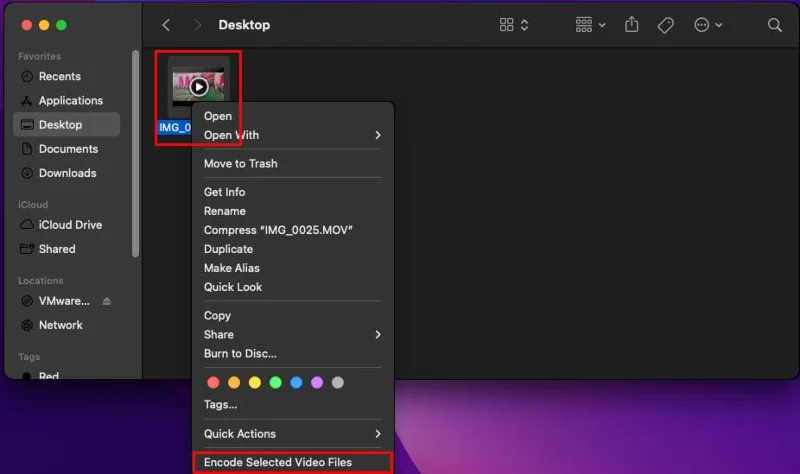Choose Burn to Disc…

(x=292, y=354)
